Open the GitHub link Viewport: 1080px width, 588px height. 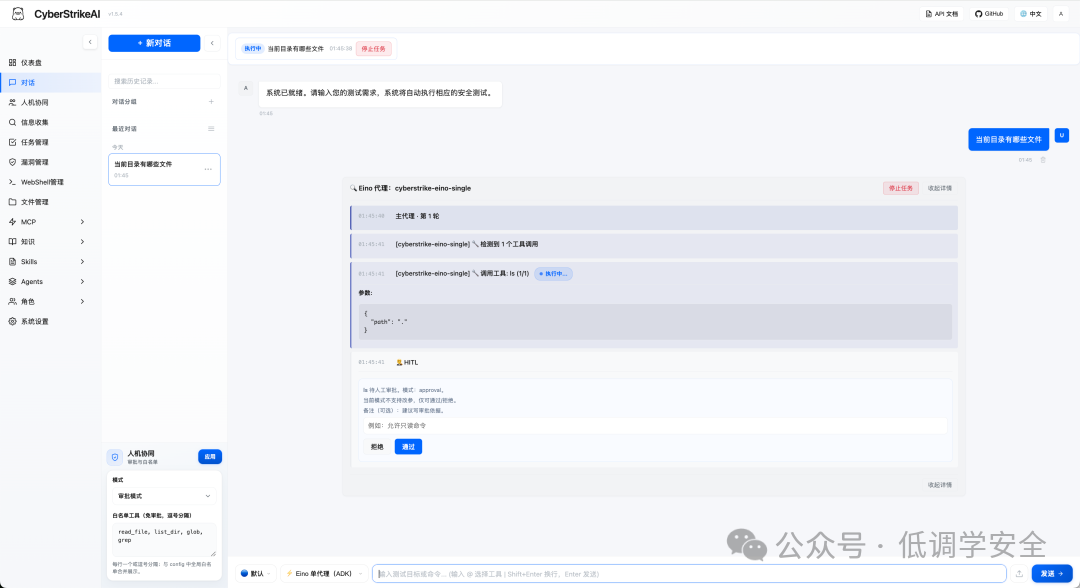989,14
